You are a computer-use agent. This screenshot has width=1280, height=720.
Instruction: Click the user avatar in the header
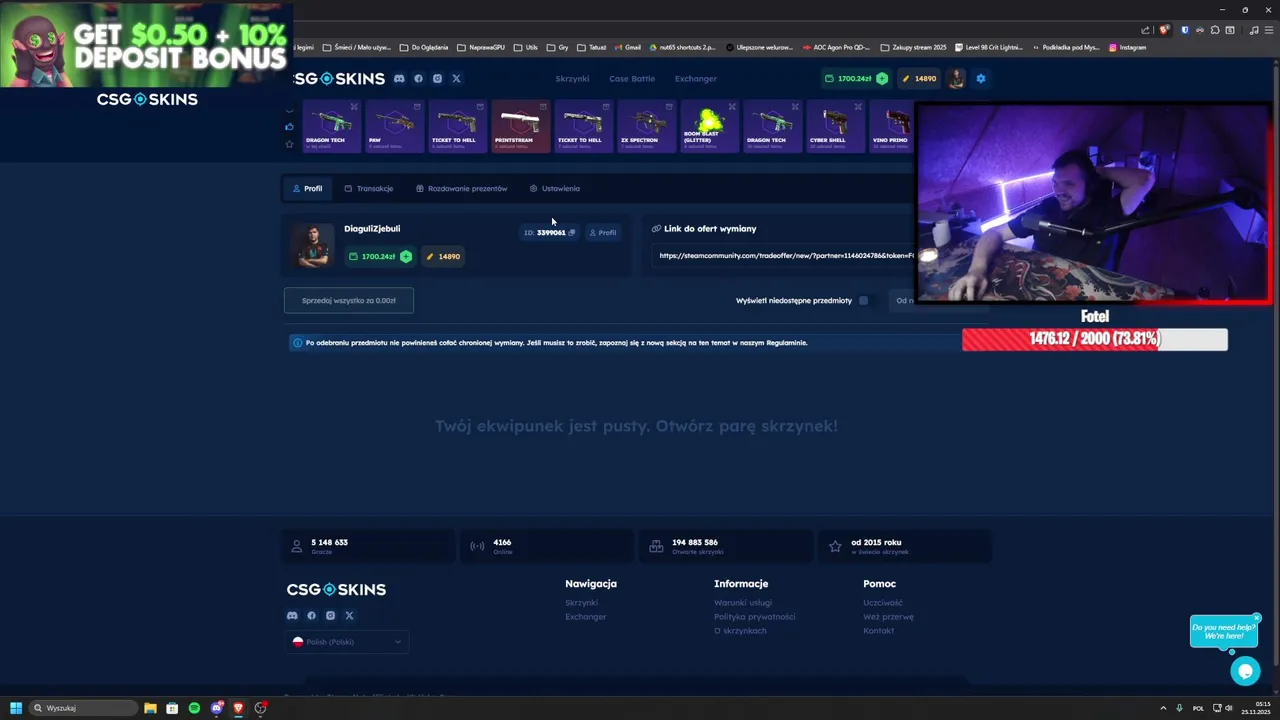956,78
